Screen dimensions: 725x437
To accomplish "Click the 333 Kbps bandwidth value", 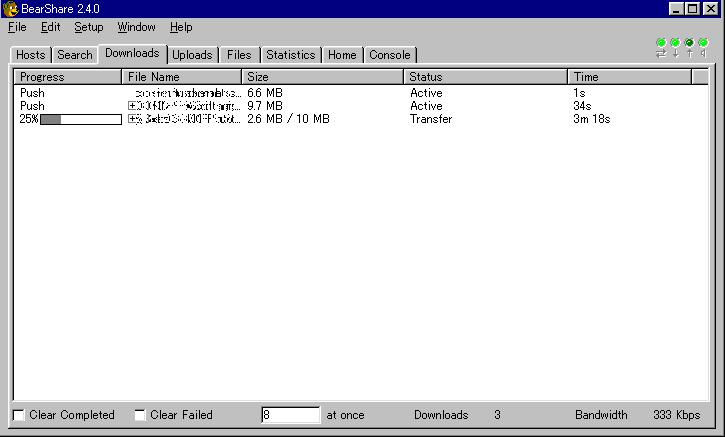I will 677,415.
